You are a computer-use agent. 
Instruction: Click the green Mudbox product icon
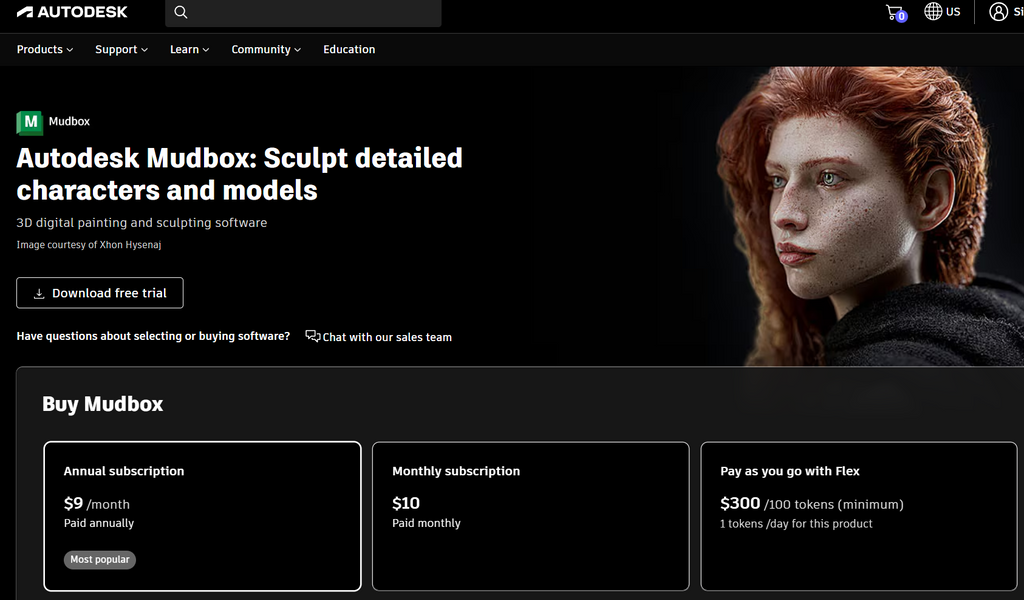(29, 122)
